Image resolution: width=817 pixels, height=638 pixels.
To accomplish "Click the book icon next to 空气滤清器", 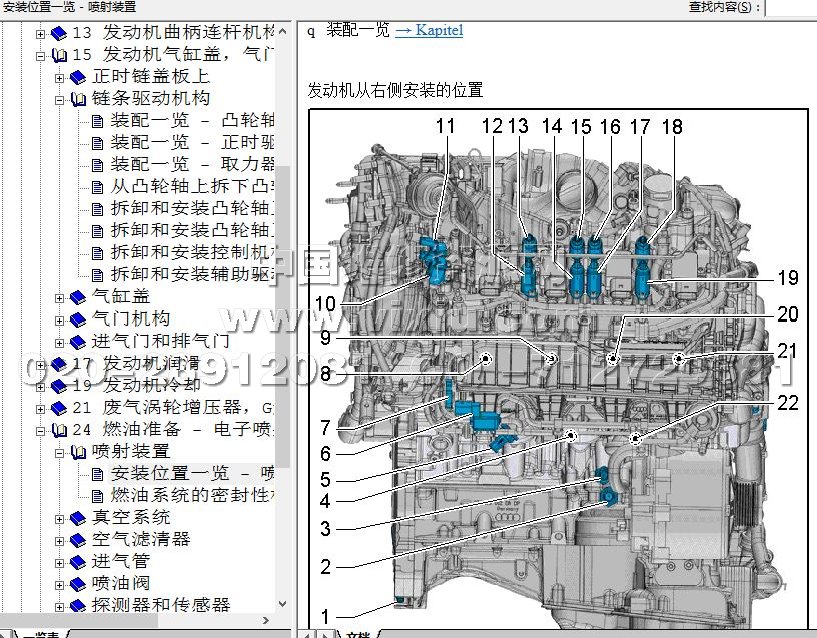I will coord(76,540).
